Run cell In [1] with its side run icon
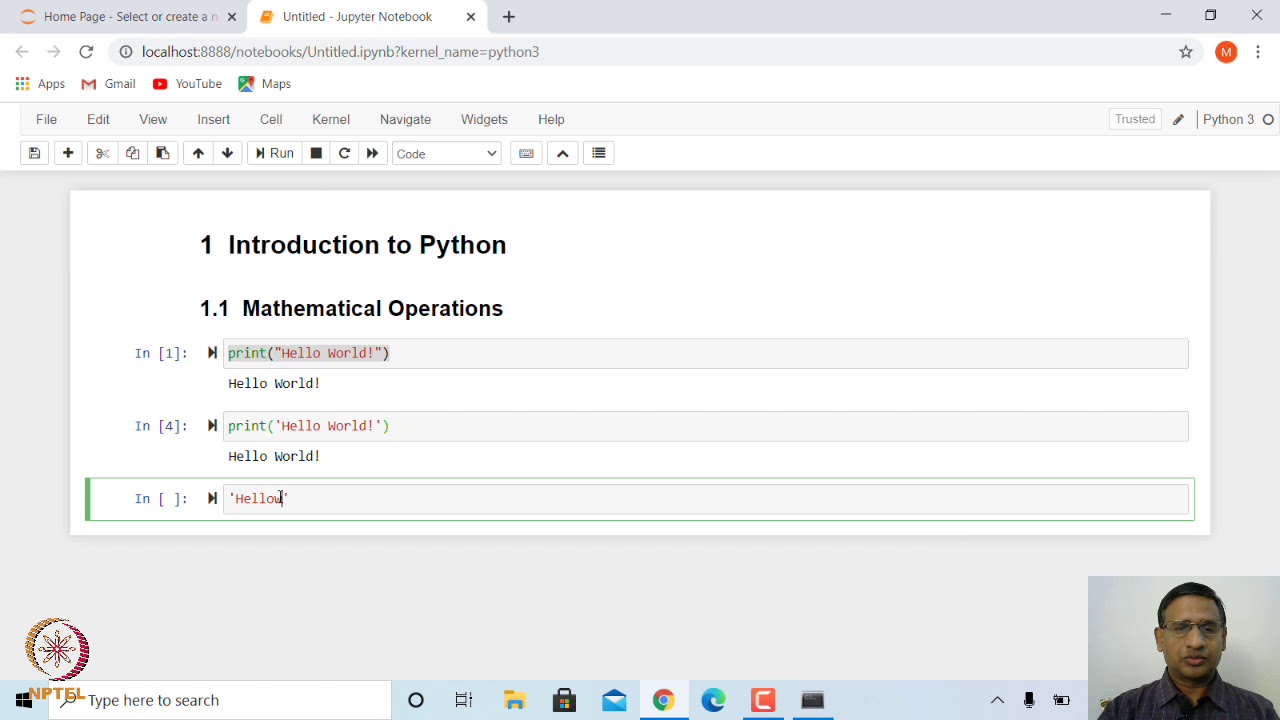1280x720 pixels. 212,353
